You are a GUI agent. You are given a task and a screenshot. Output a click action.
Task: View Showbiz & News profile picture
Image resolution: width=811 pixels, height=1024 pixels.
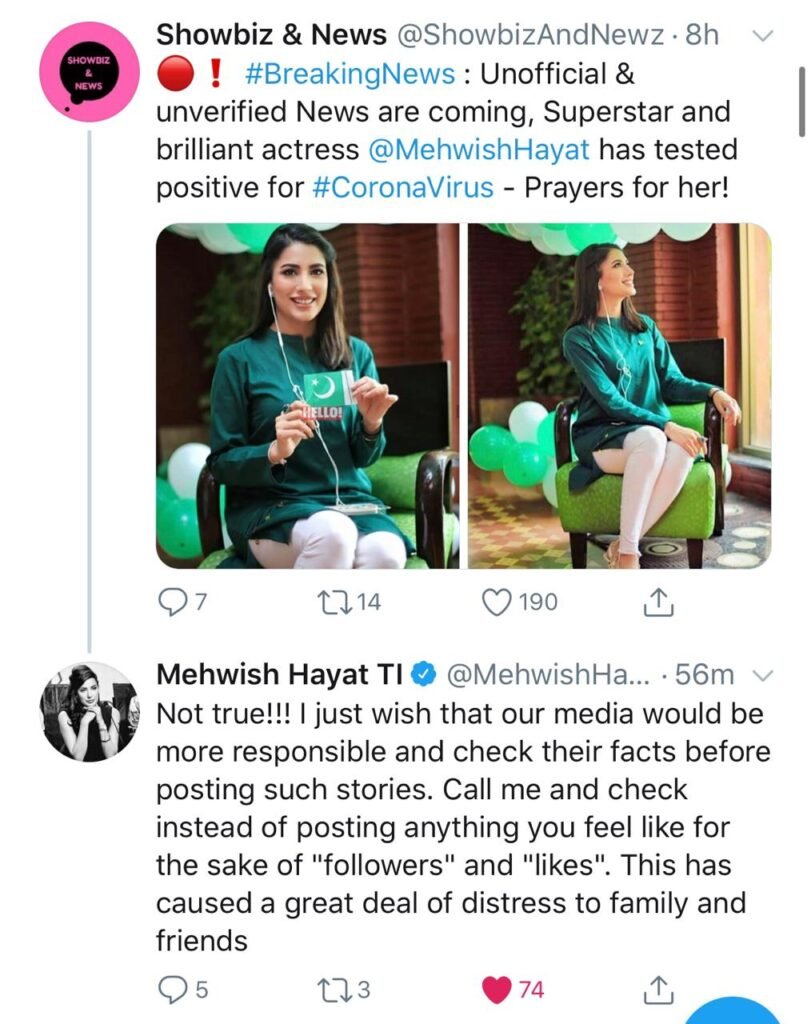click(88, 72)
